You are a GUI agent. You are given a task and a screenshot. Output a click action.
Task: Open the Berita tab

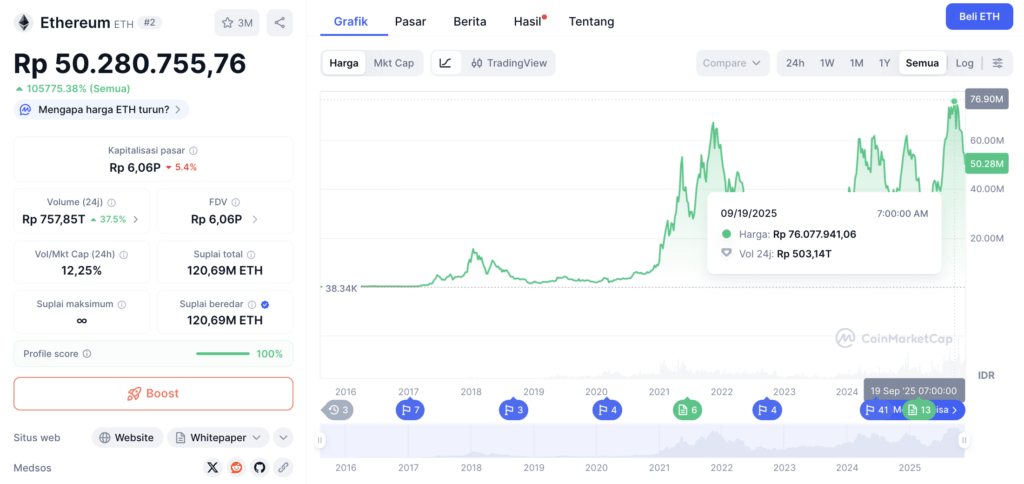click(x=470, y=22)
